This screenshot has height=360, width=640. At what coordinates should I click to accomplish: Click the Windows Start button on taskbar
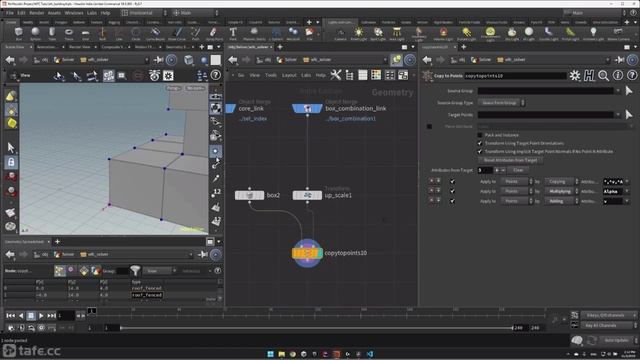coord(270,354)
